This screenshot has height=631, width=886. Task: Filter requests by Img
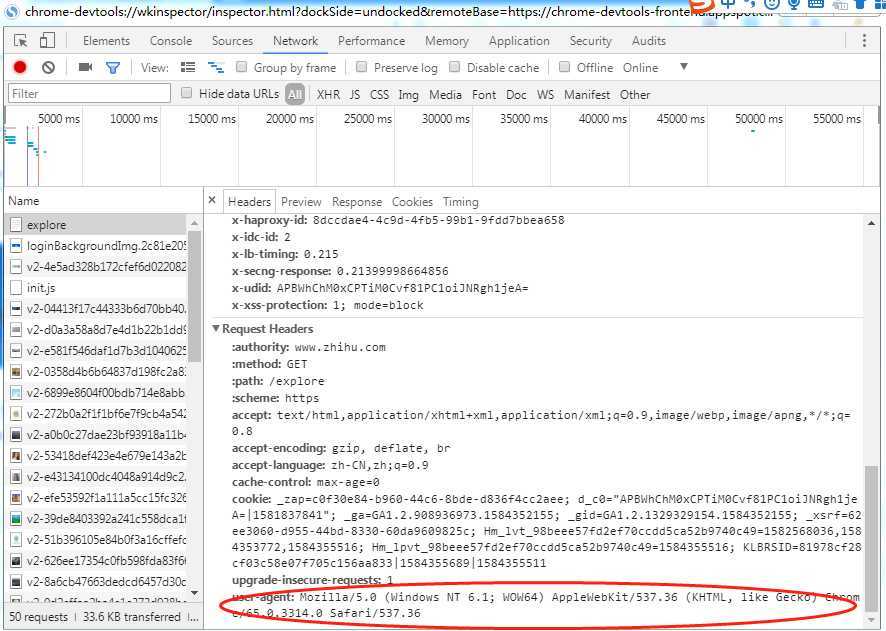coord(409,94)
